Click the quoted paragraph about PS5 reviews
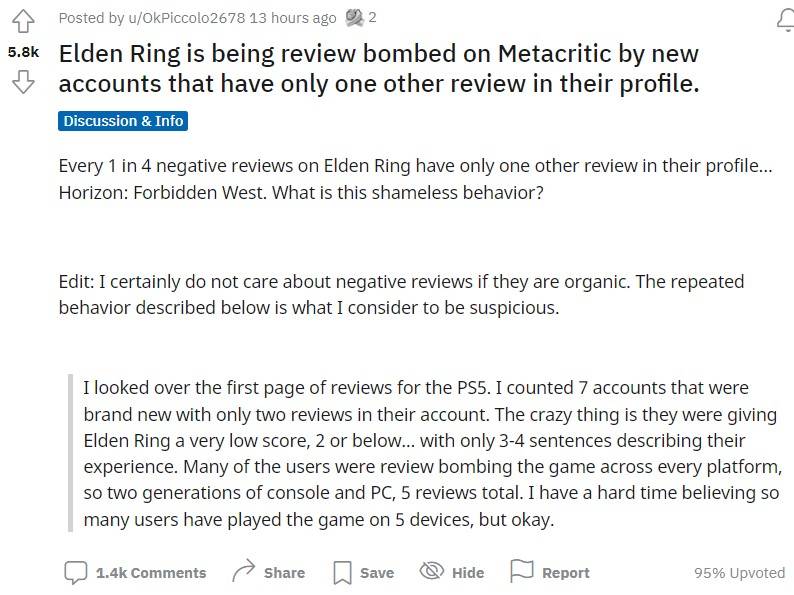Image resolution: width=794 pixels, height=595 pixels. (x=430, y=453)
